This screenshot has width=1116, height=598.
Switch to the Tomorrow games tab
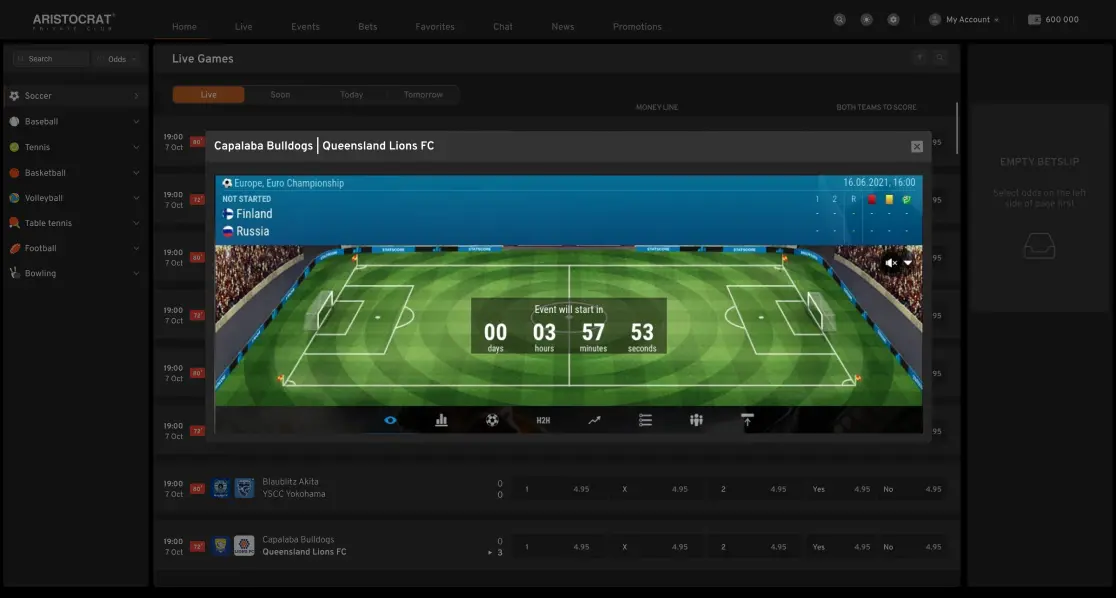423,93
